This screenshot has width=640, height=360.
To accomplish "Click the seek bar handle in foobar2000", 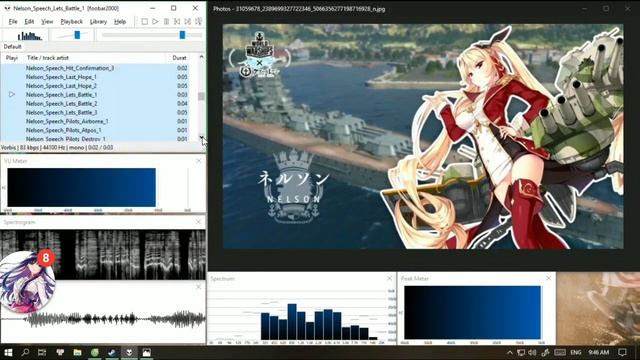I will [x=182, y=35].
